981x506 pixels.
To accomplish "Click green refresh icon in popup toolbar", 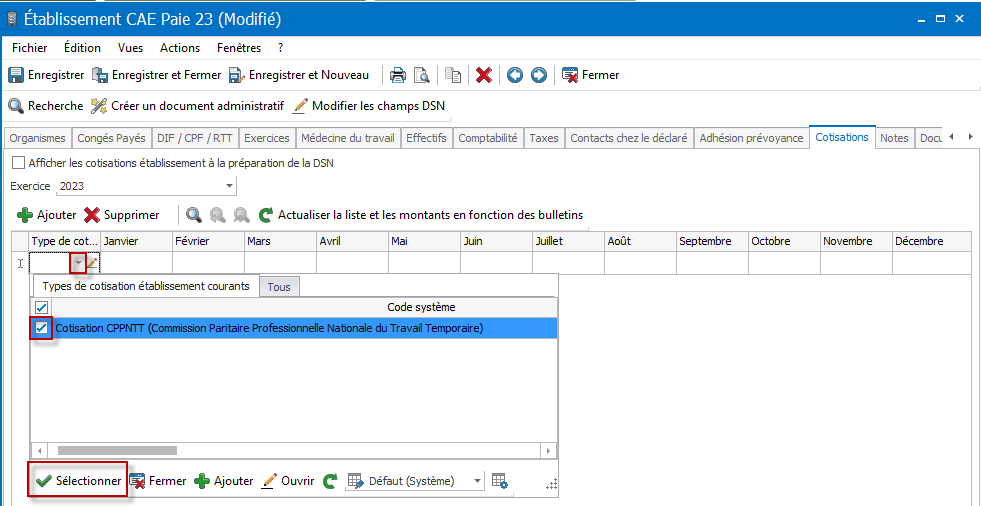I will click(x=330, y=481).
